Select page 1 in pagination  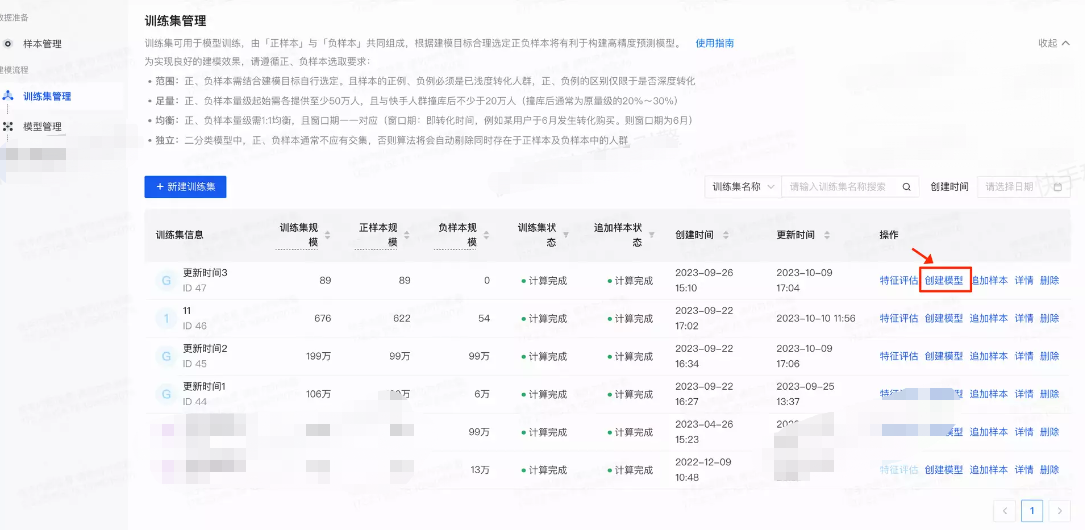[x=1032, y=511]
